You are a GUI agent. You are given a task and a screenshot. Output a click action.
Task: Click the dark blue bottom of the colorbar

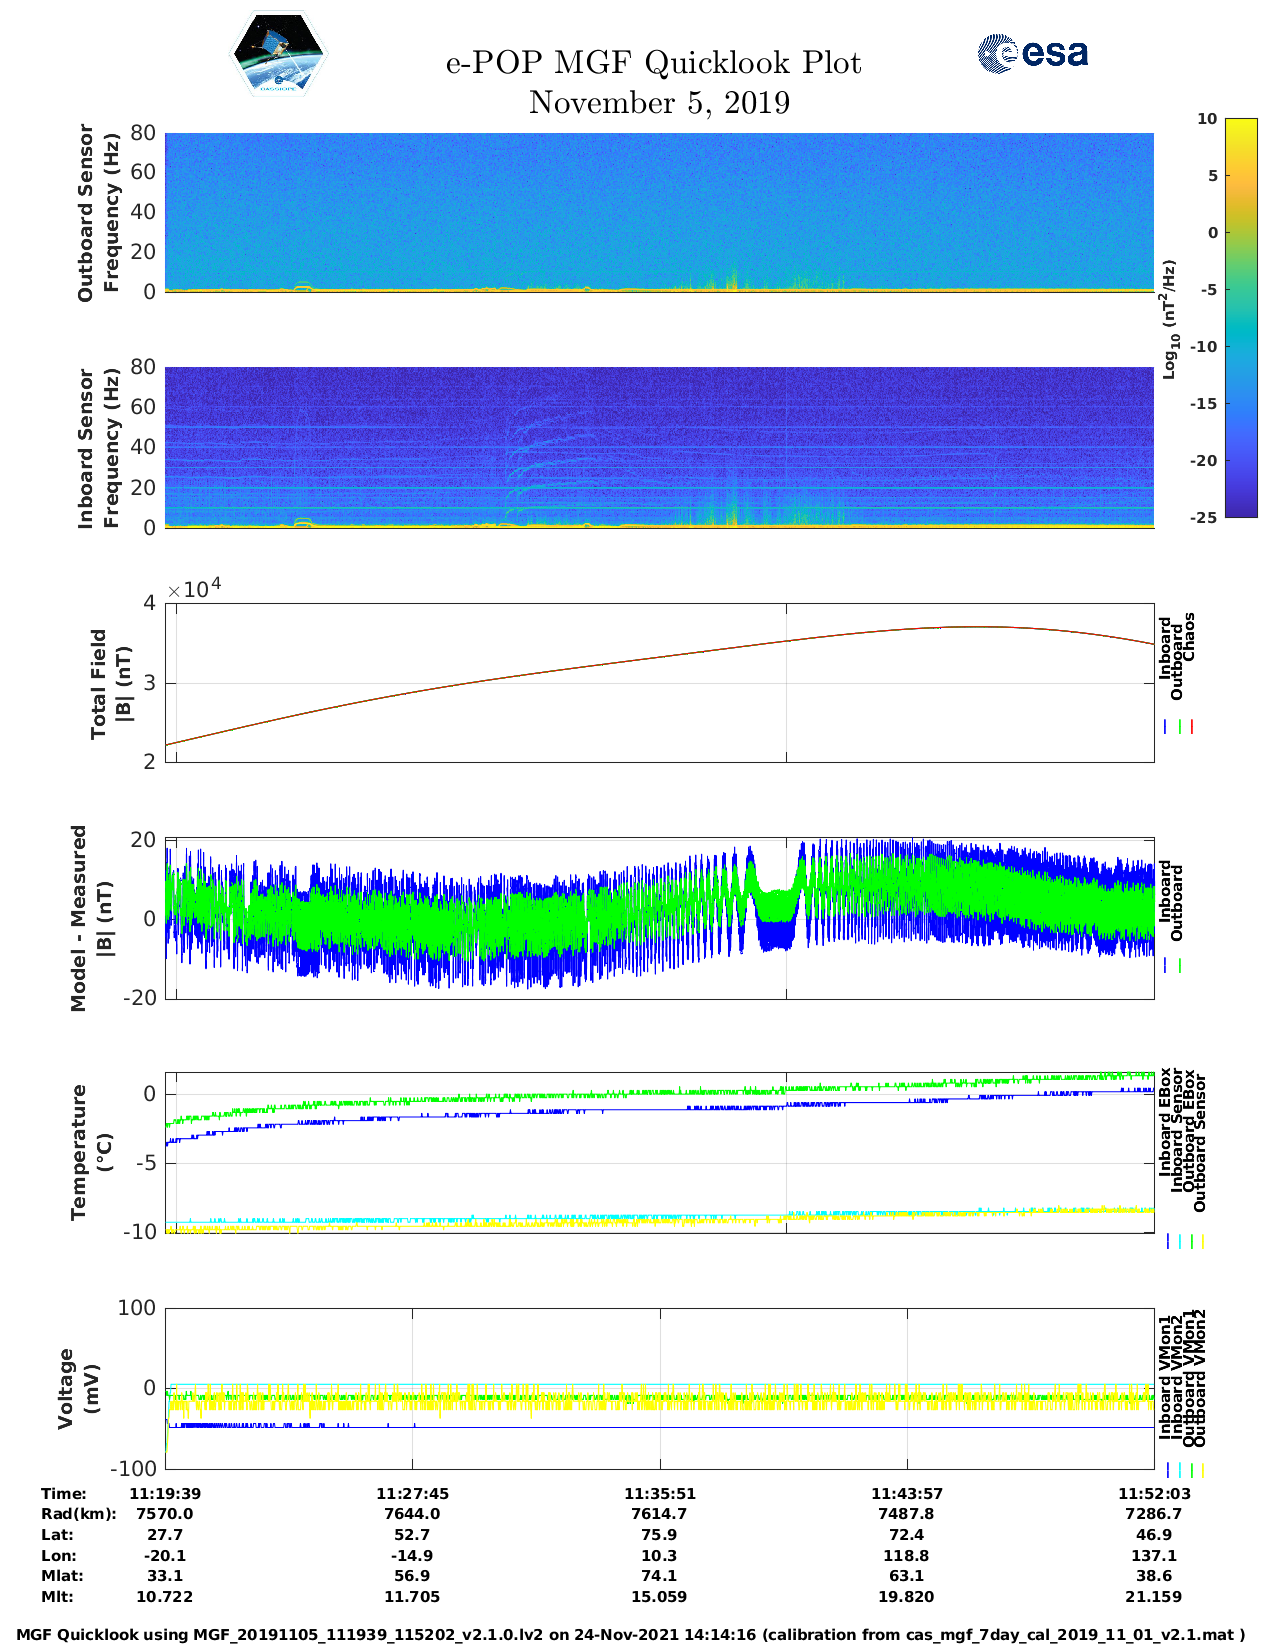(1241, 510)
